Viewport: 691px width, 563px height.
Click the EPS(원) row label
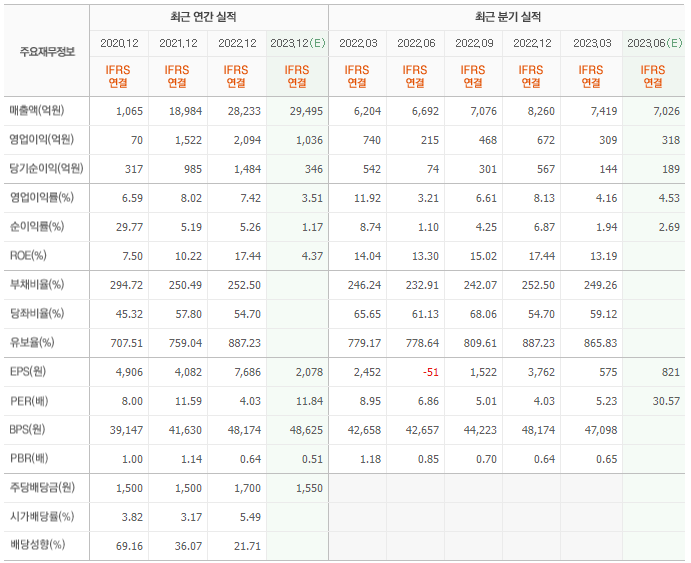point(28,371)
